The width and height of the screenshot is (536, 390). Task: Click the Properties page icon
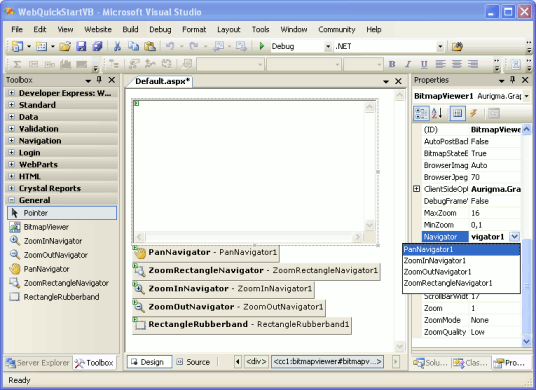coord(458,113)
